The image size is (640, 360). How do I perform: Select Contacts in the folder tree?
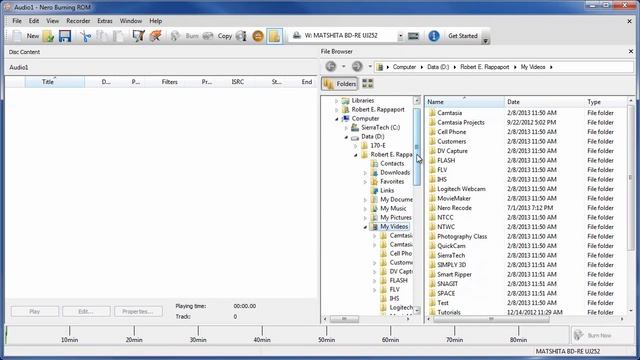point(392,164)
